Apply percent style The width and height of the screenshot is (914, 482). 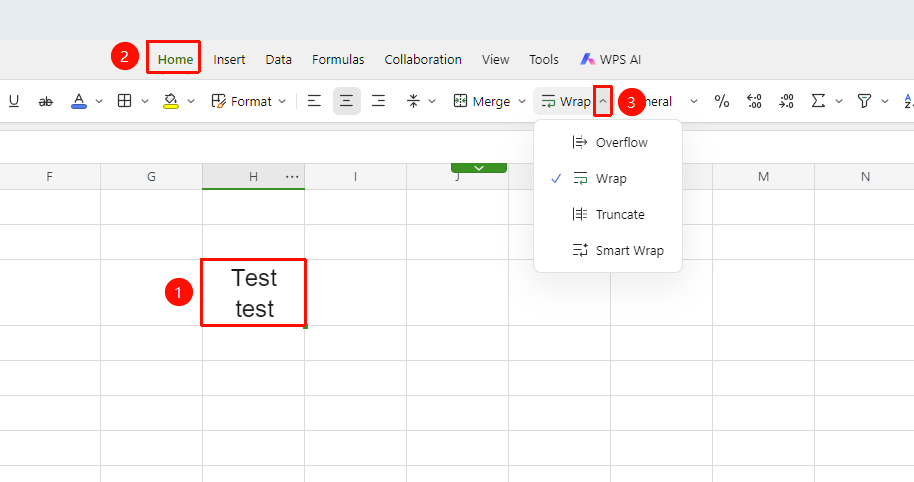tap(722, 101)
